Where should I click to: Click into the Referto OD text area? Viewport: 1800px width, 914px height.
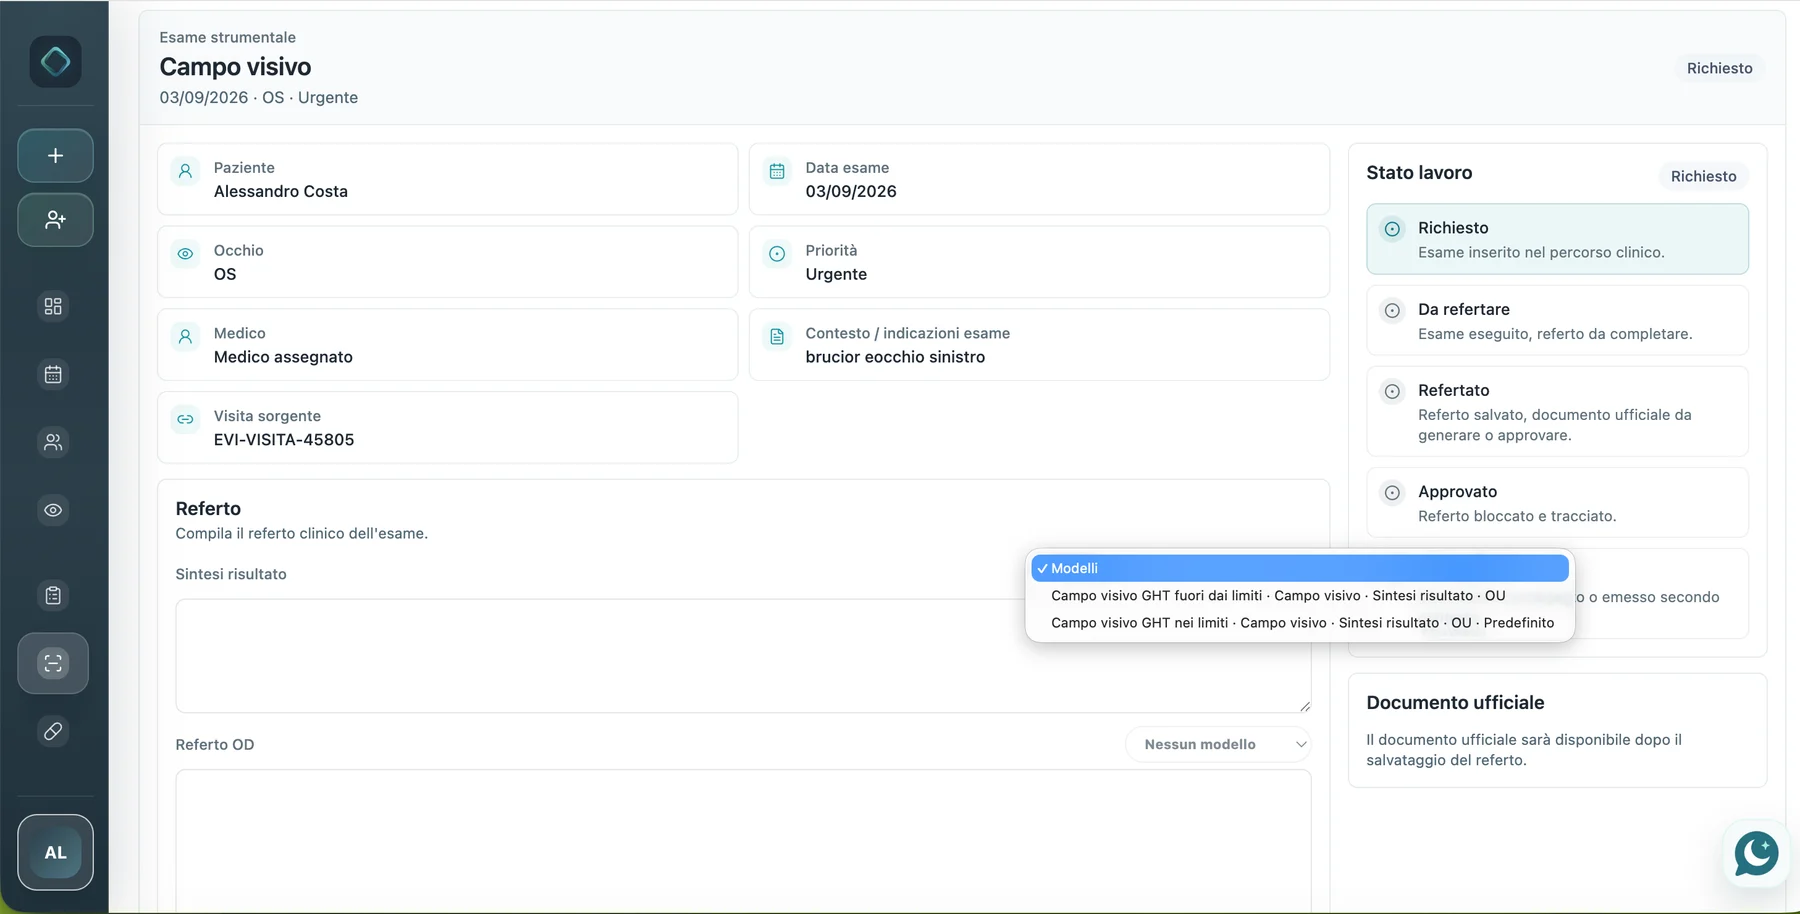click(743, 841)
